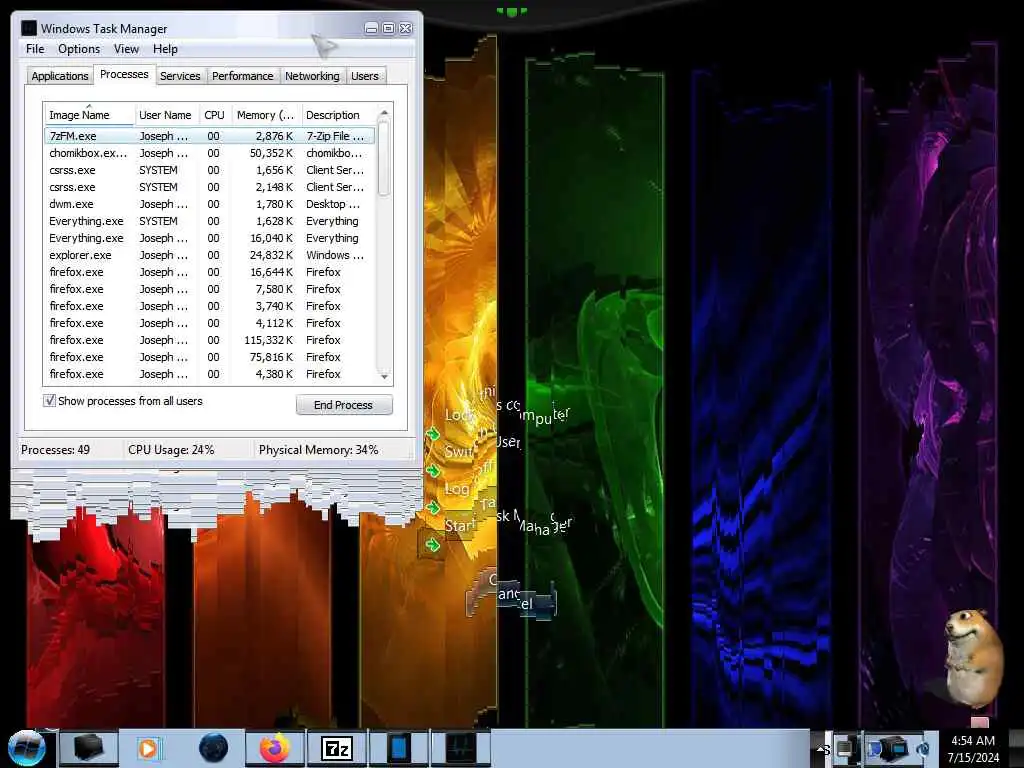Select firefox.exe using 4,380 K

(x=210, y=374)
